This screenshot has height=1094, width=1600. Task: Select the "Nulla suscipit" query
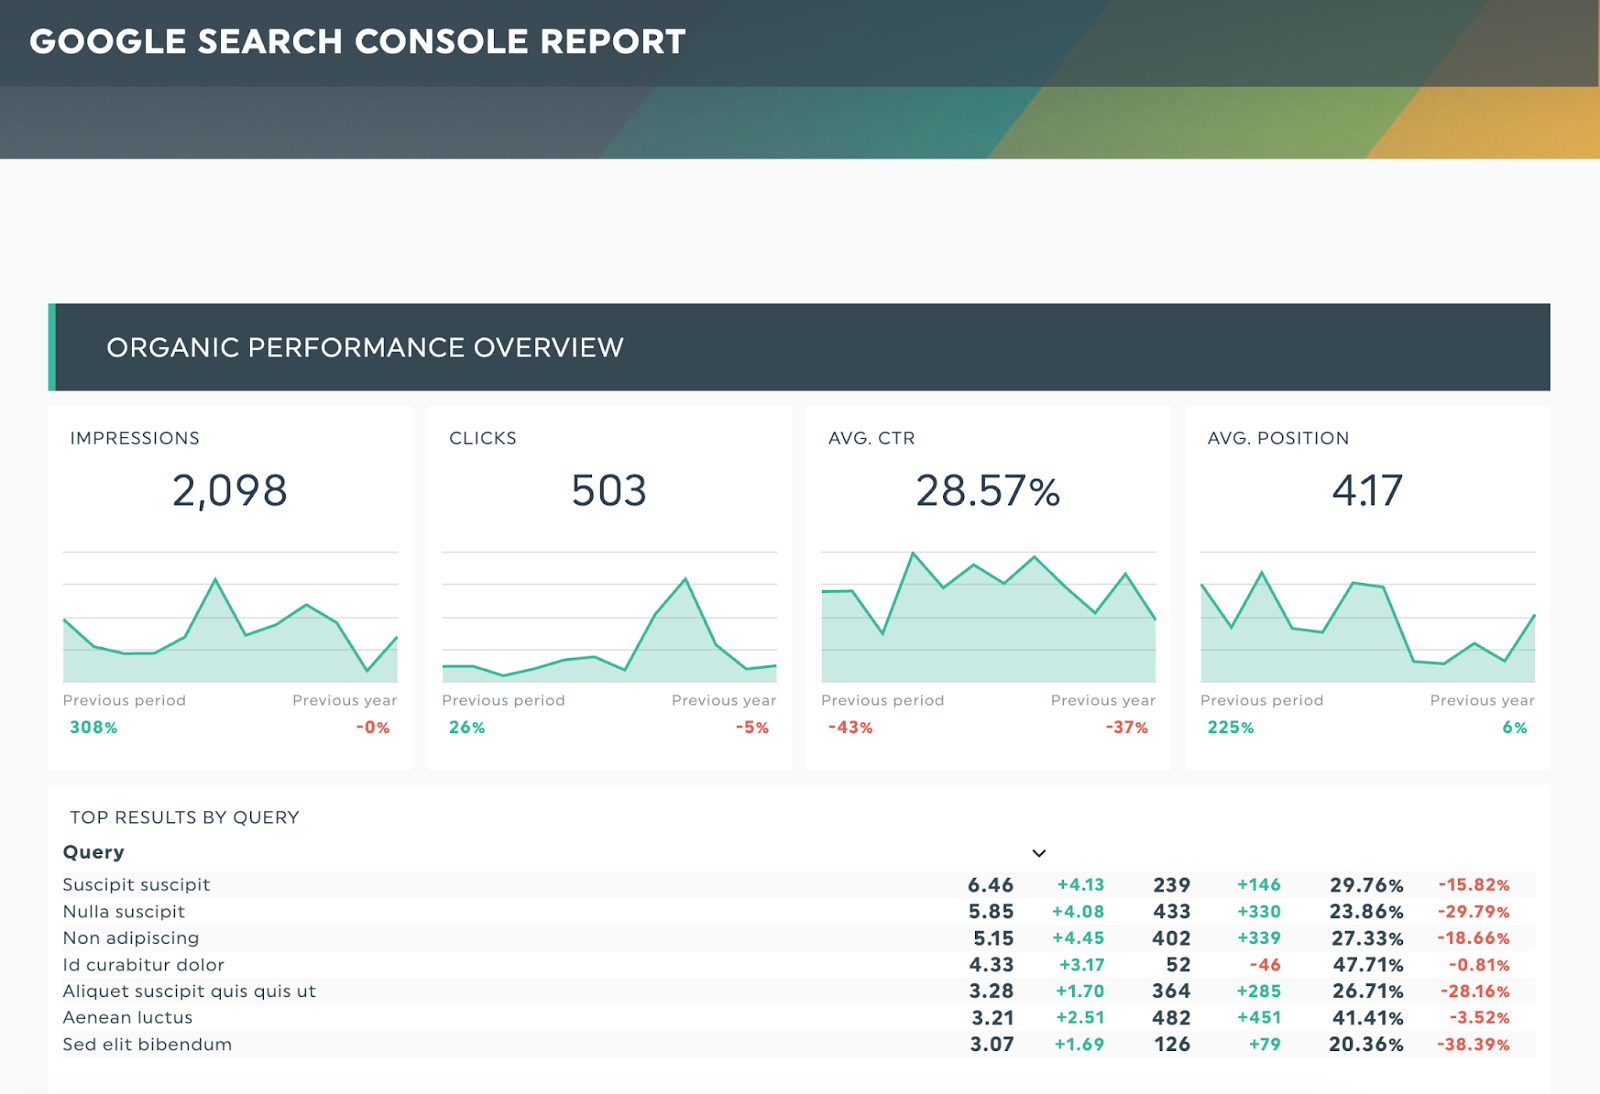[124, 912]
